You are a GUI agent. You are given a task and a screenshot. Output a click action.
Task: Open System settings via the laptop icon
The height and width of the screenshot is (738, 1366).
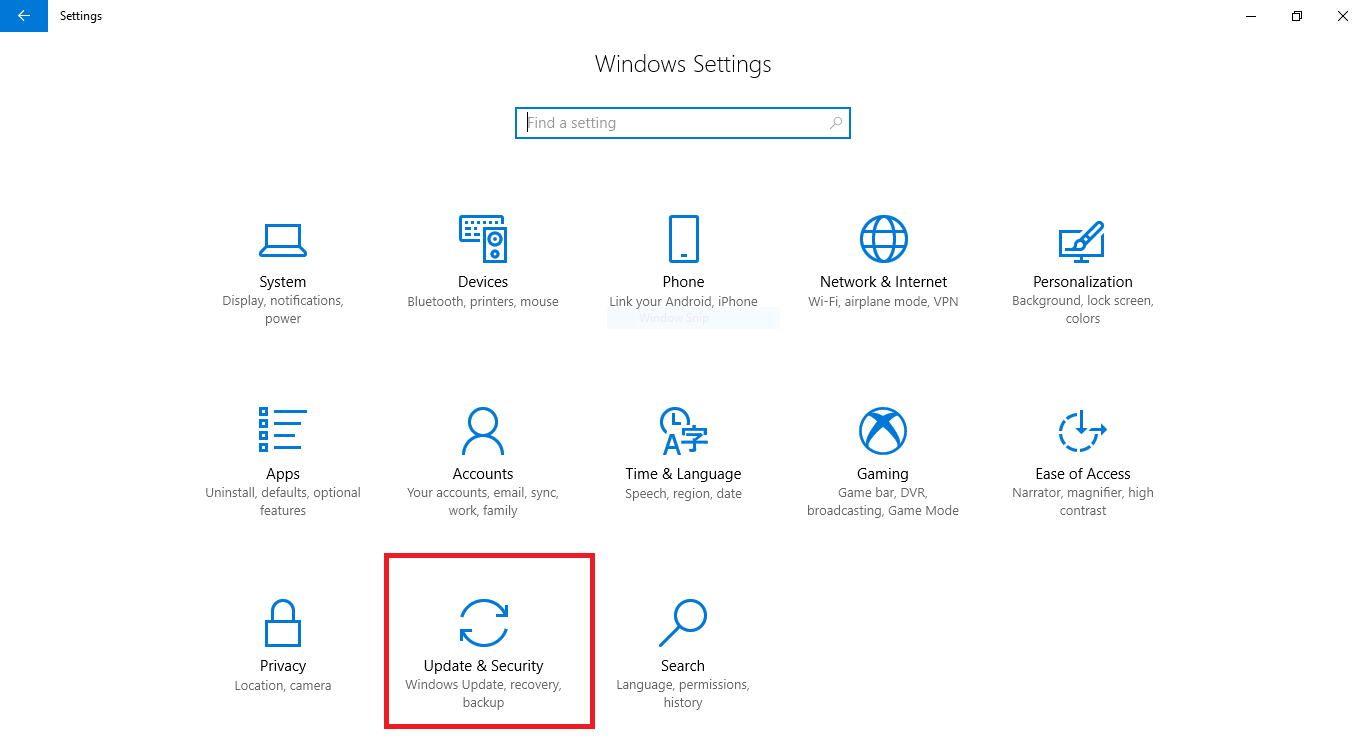tap(283, 239)
